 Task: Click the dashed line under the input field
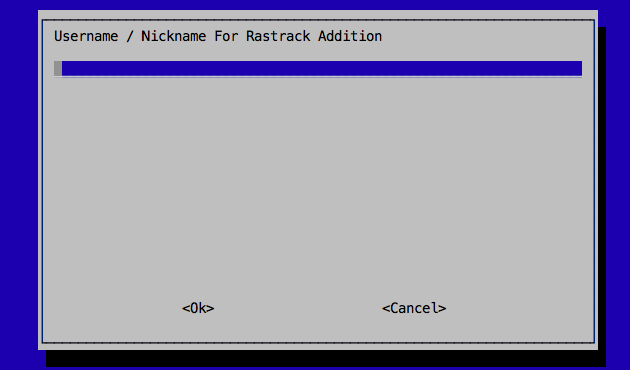(x=318, y=77)
